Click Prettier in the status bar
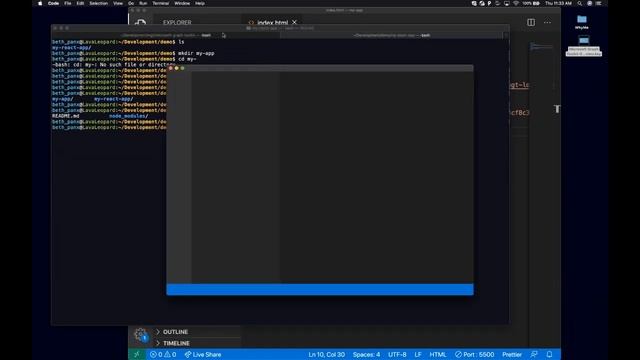This screenshot has width=640, height=360. pyautogui.click(x=512, y=354)
